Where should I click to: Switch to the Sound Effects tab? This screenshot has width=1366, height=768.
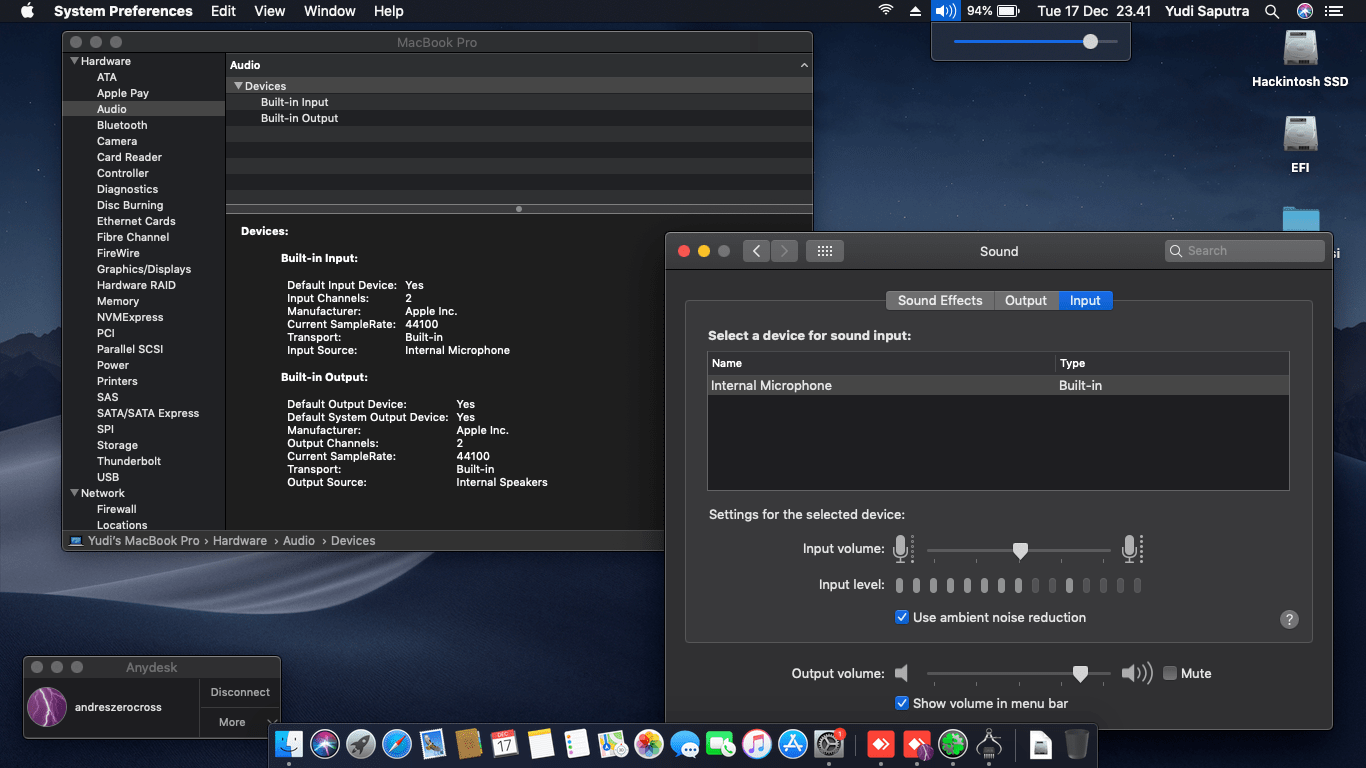[x=939, y=300]
